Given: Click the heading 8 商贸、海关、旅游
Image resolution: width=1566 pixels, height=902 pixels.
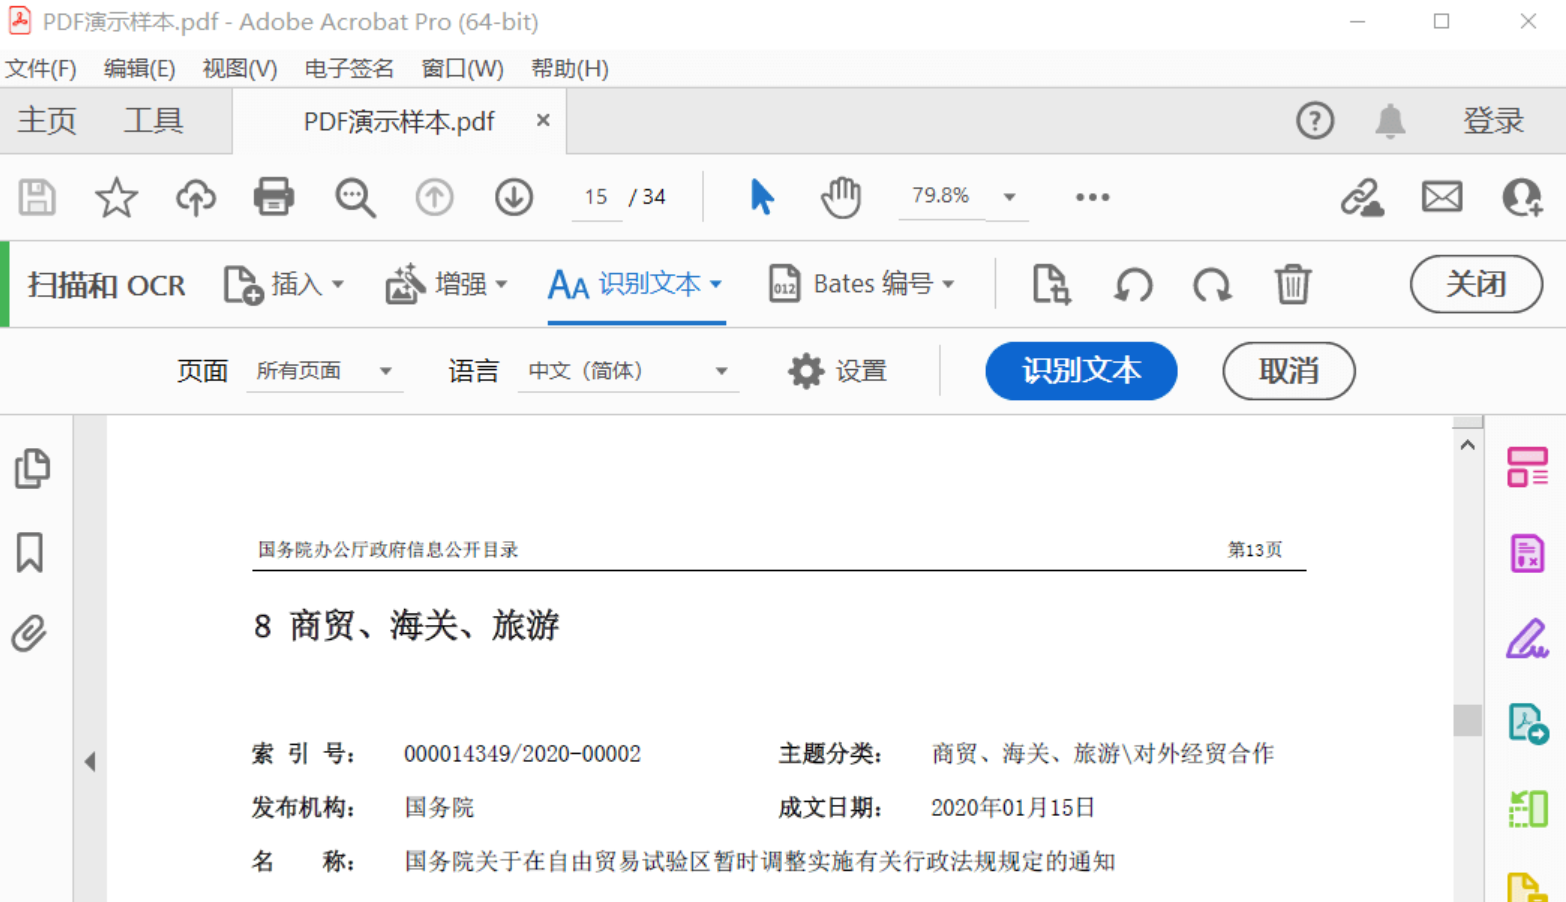Looking at the screenshot, I should [x=406, y=626].
